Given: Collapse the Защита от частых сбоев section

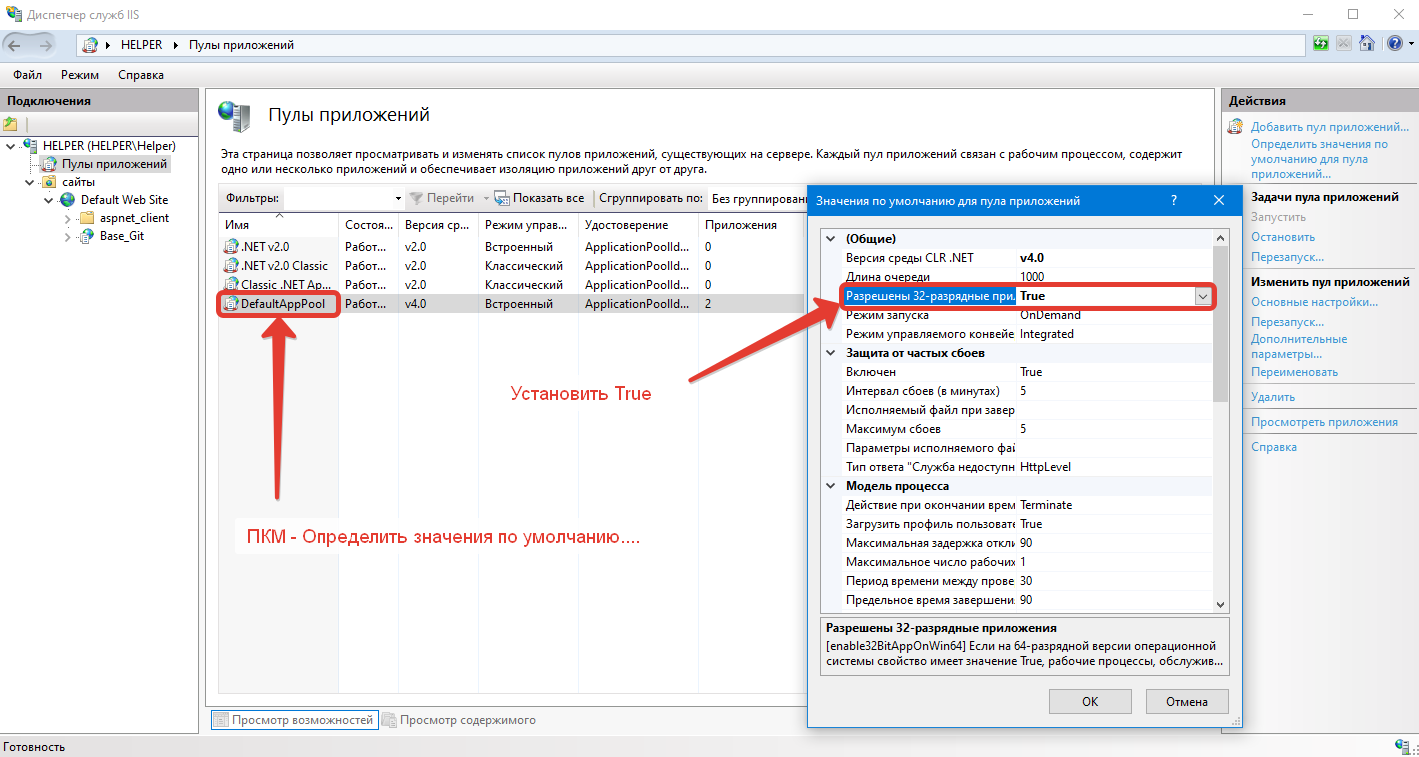Looking at the screenshot, I should (829, 353).
